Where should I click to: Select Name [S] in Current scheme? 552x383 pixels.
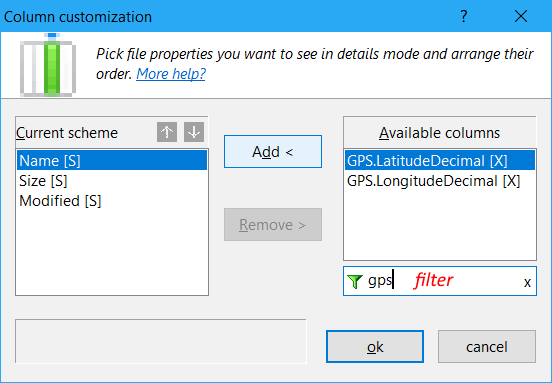coord(112,161)
